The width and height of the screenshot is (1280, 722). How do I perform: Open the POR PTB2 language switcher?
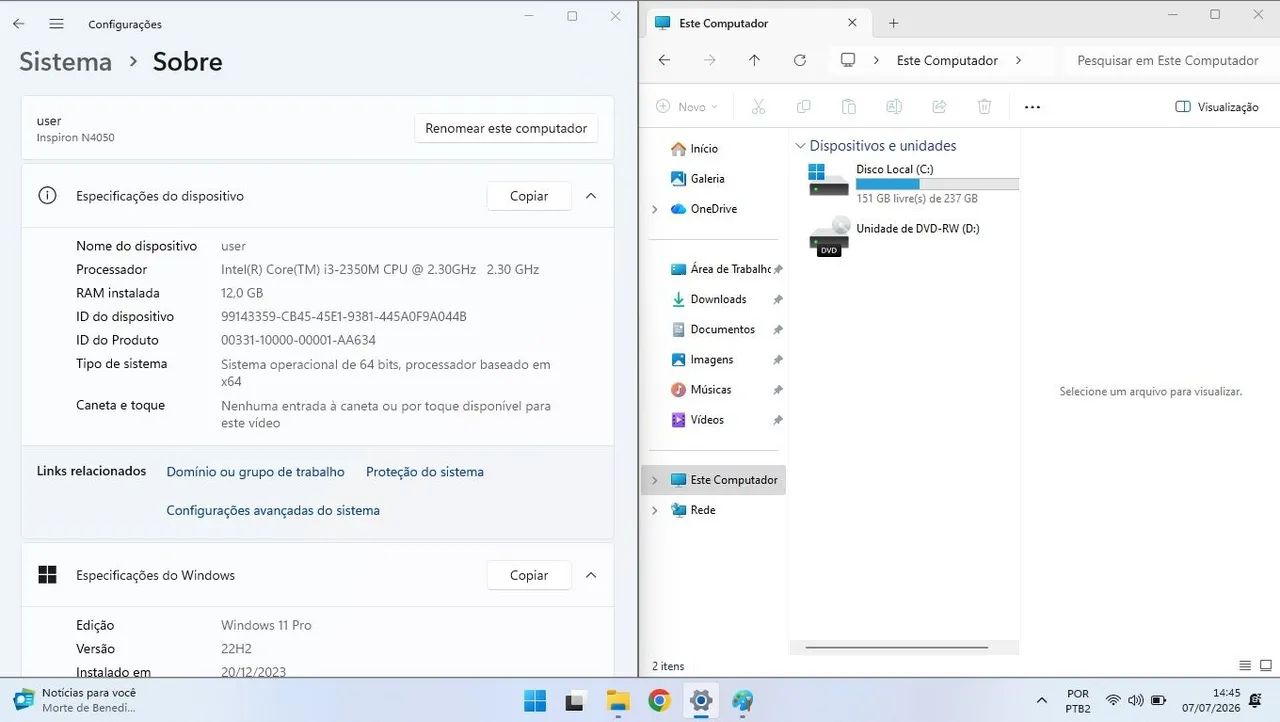pyautogui.click(x=1078, y=700)
